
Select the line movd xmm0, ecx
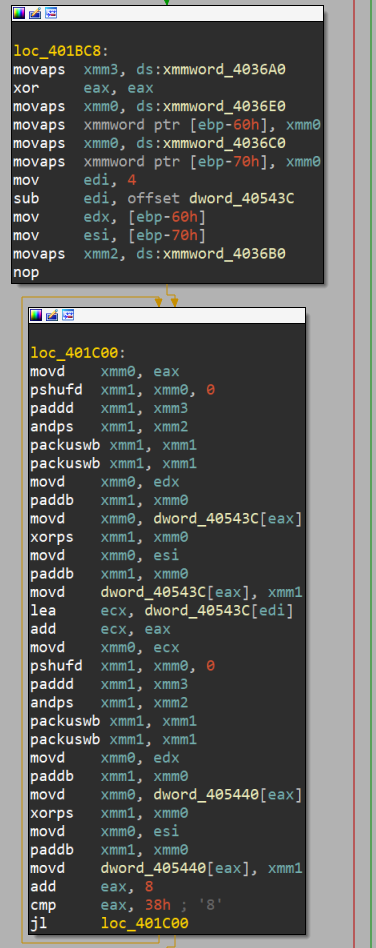pyautogui.click(x=105, y=648)
